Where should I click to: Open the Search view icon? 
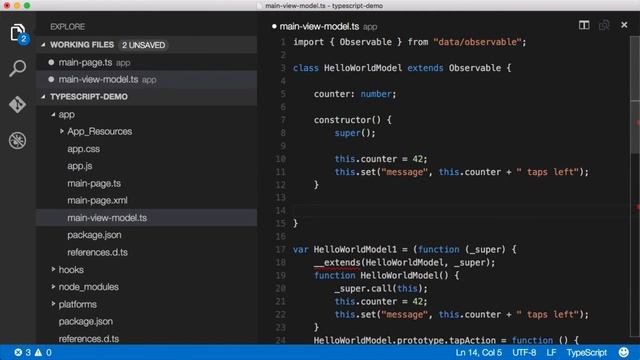point(18,68)
